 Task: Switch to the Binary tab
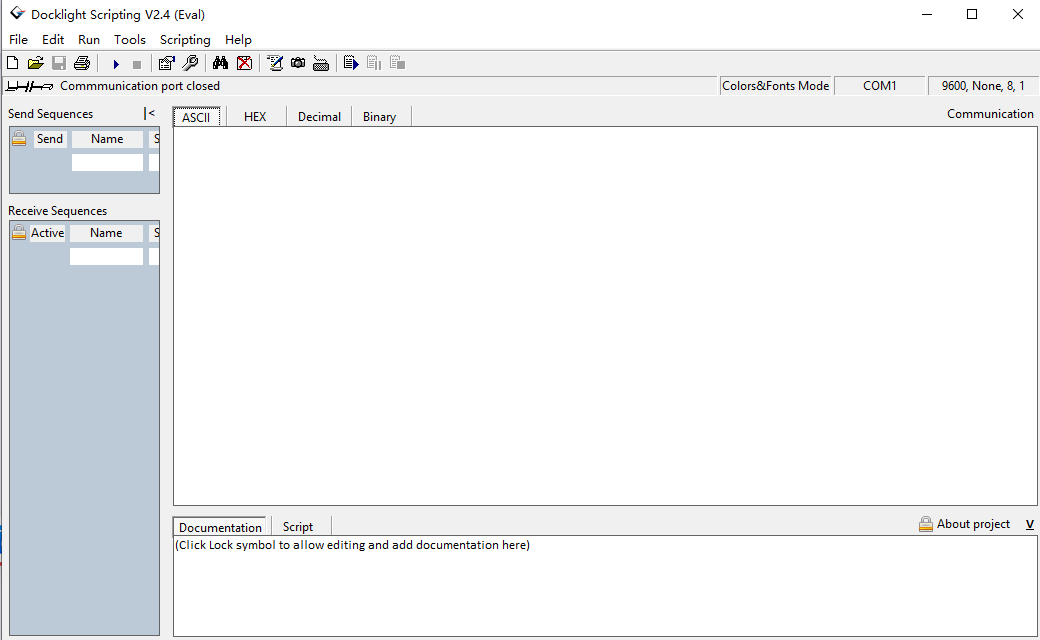click(379, 117)
